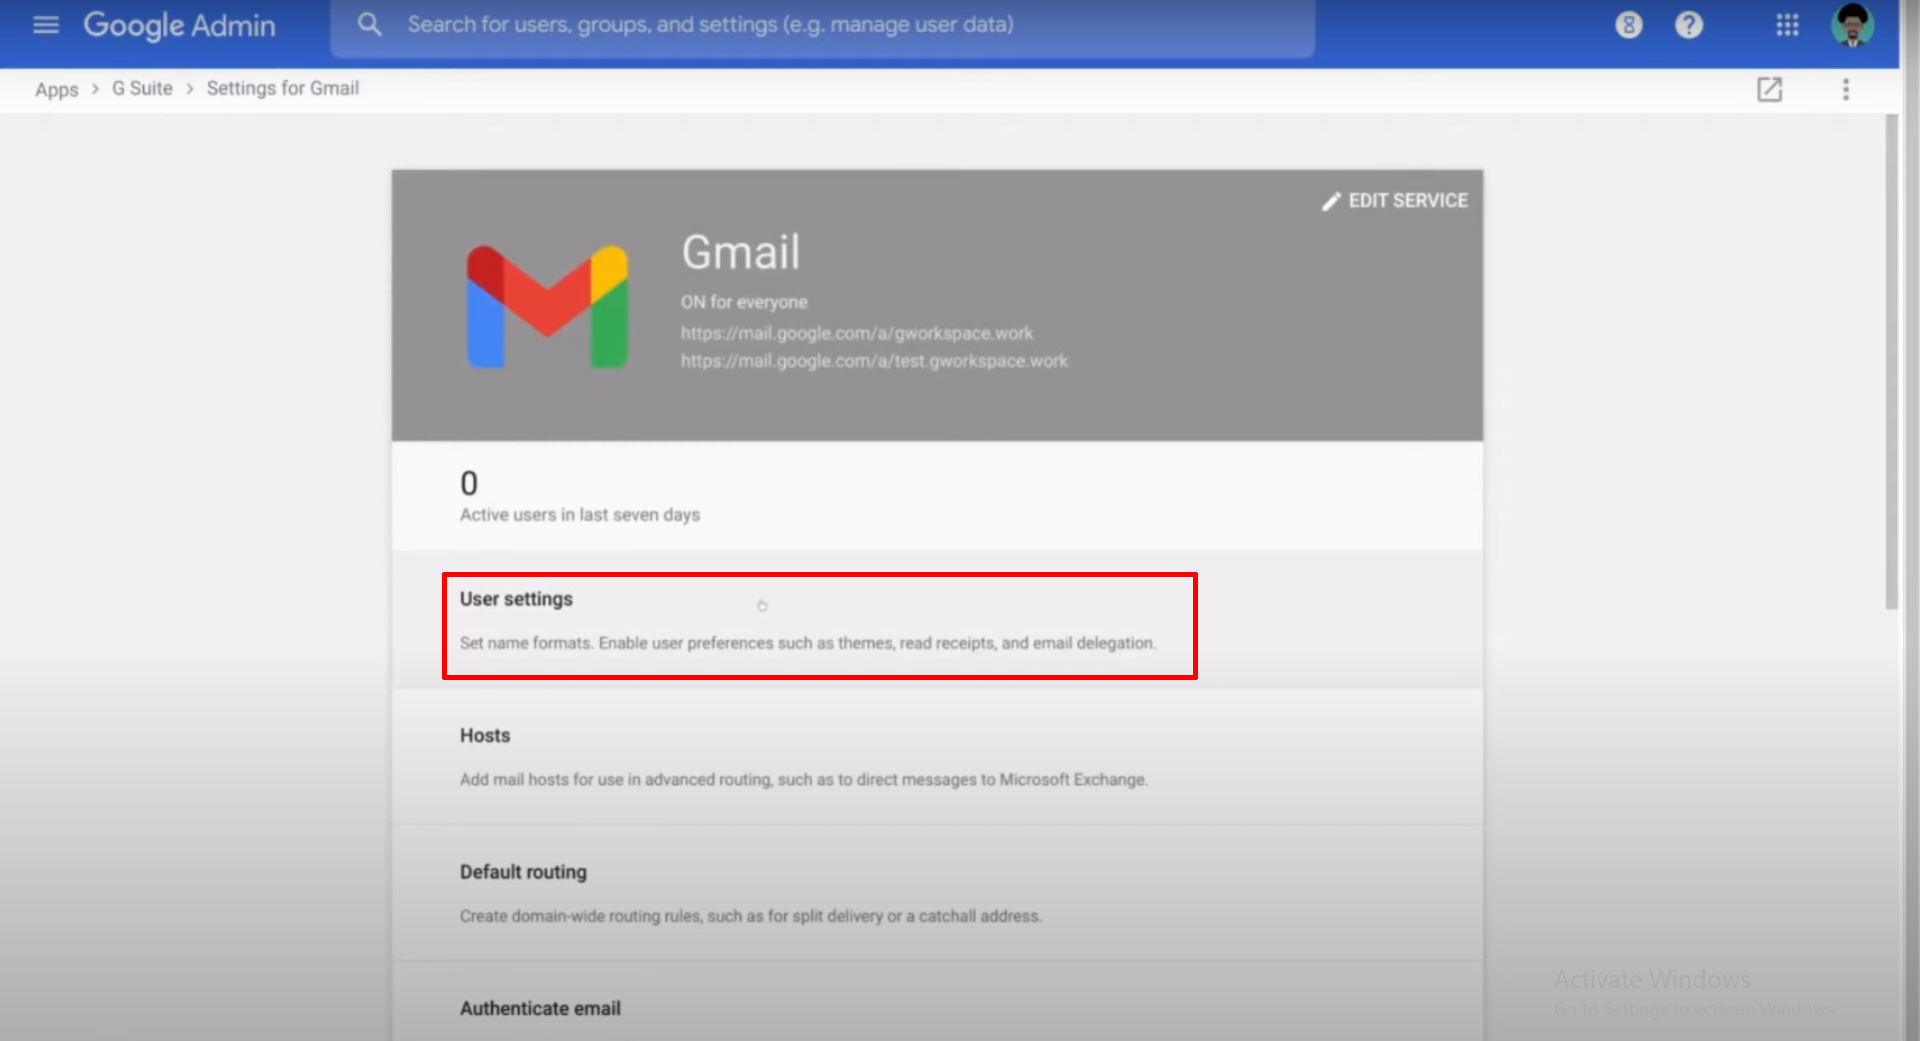
Task: Open the hamburger navigation menu
Action: [46, 25]
